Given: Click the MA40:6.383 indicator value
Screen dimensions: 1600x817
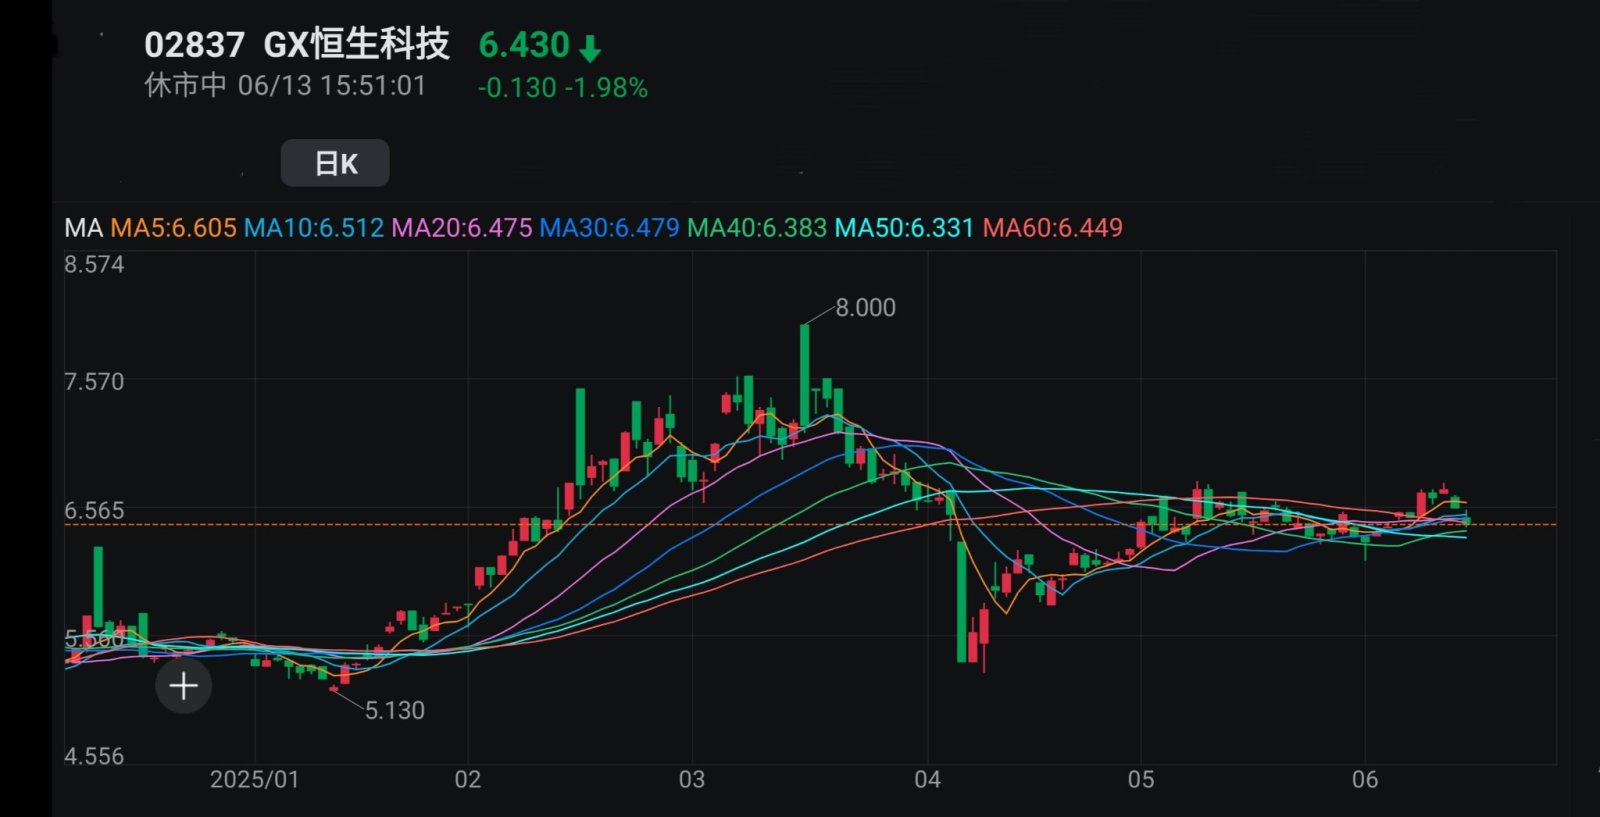Looking at the screenshot, I should click(x=757, y=228).
